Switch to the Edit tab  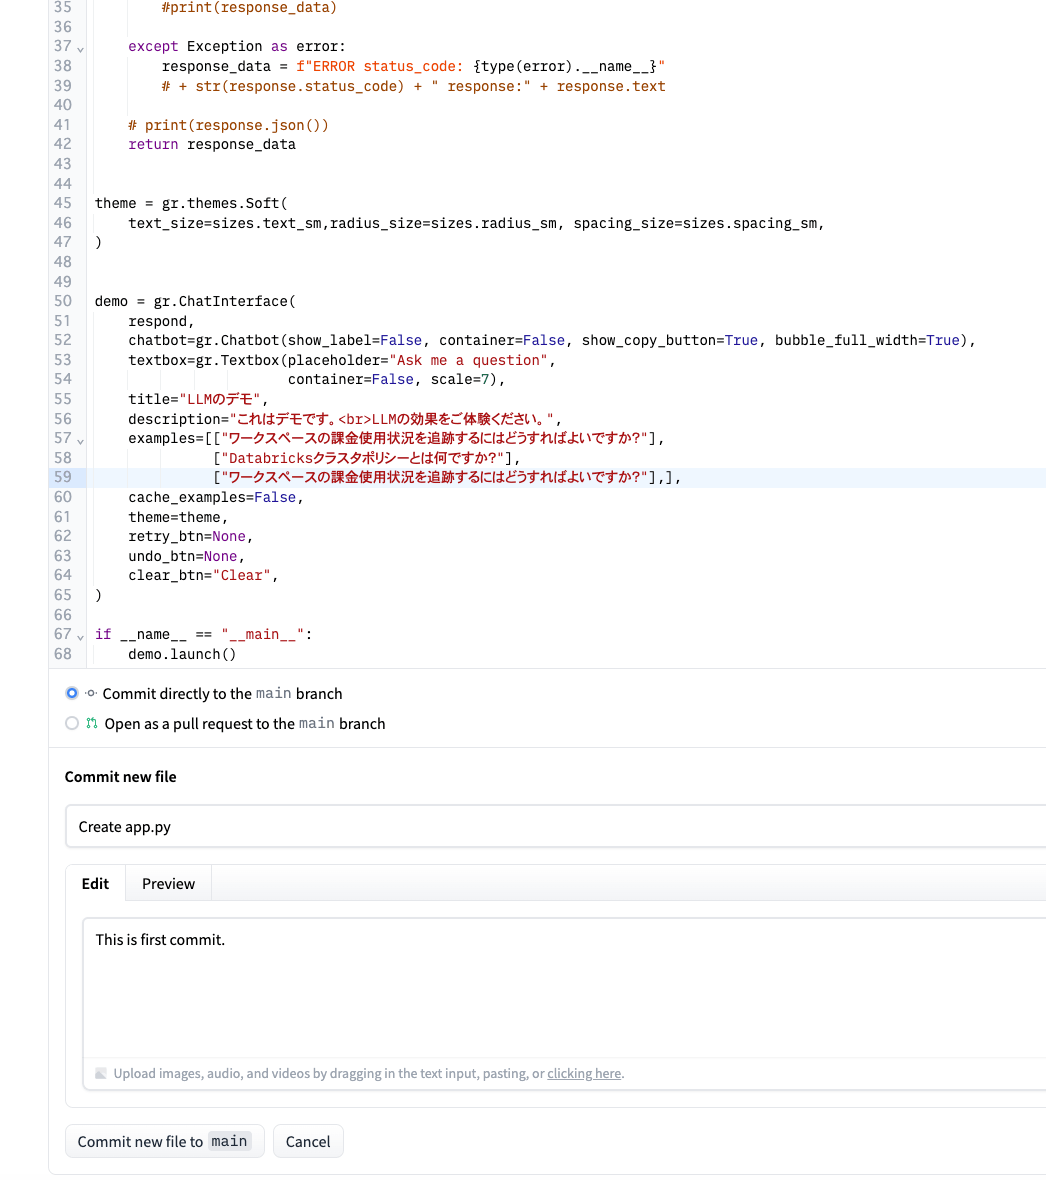point(95,883)
